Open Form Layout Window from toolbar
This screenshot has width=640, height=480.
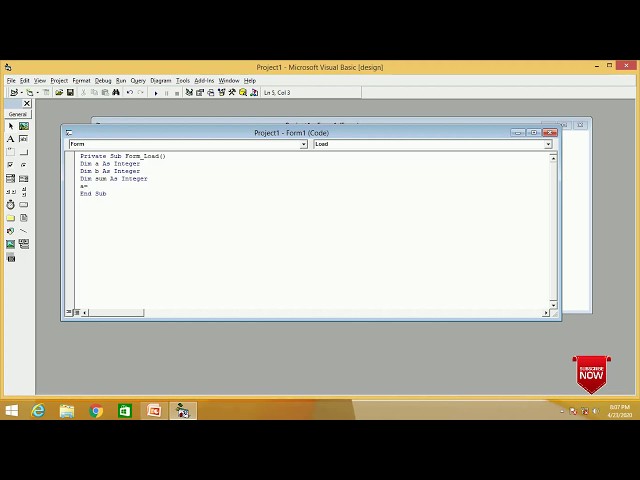pyautogui.click(x=211, y=93)
